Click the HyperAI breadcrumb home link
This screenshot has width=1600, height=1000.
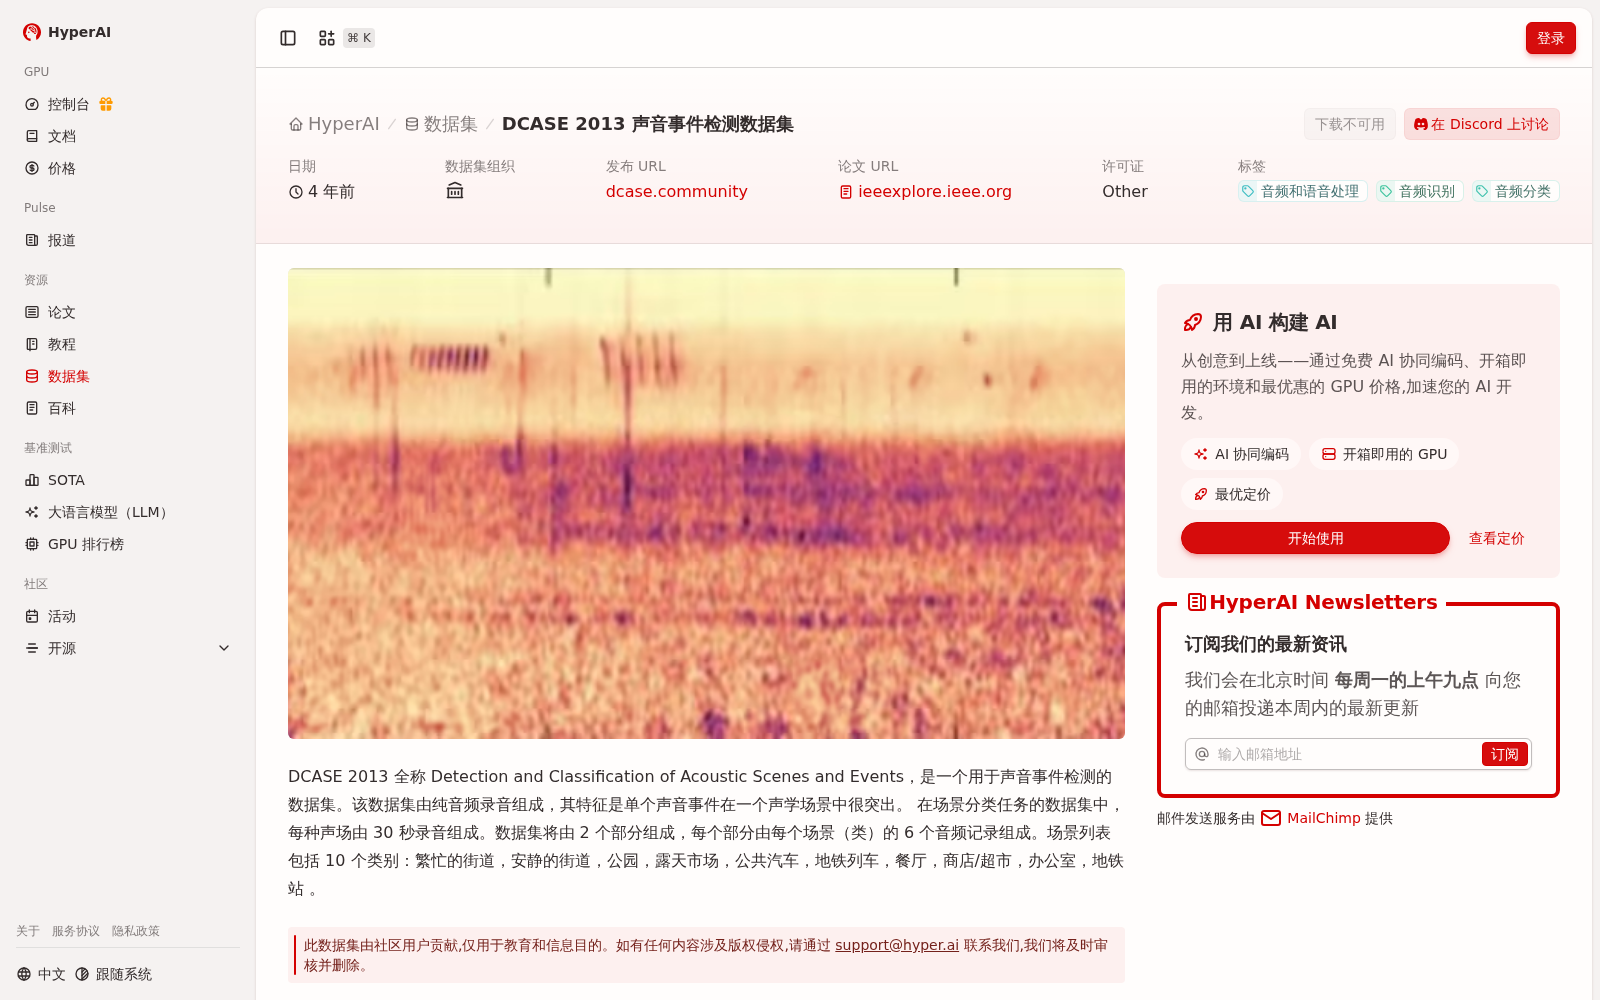[x=334, y=124]
